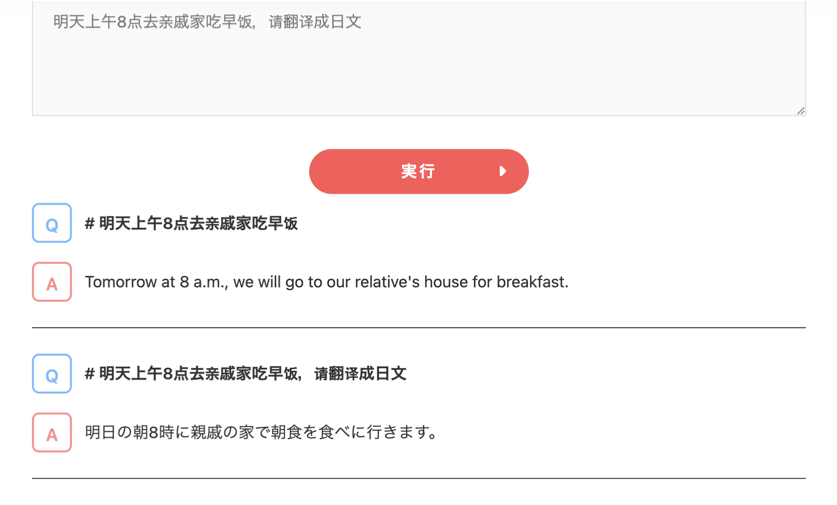The width and height of the screenshot is (837, 505).
Task: Click the A icon beside the Japanese answer
Action: point(52,433)
